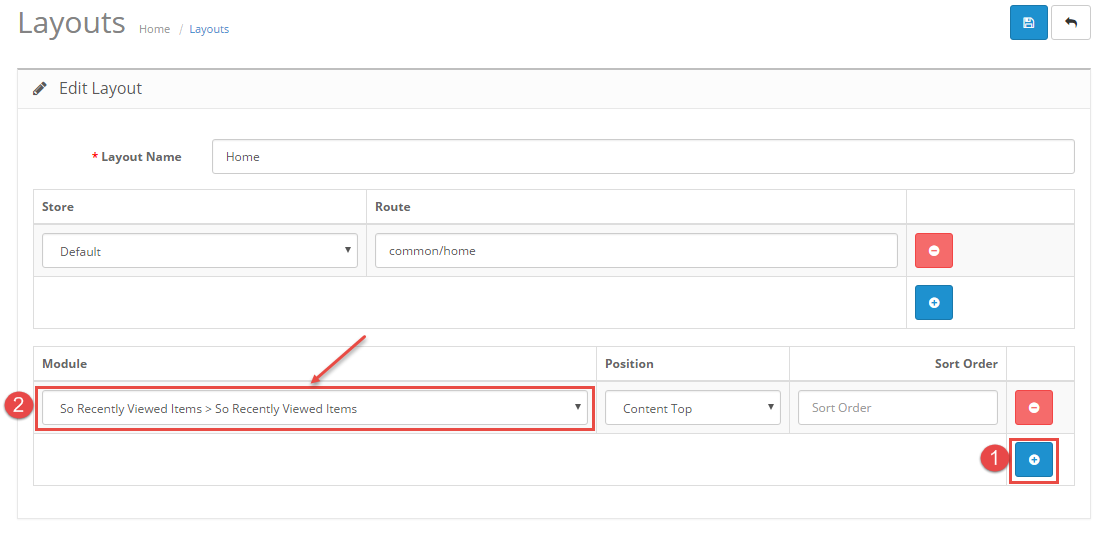Open the Layouts breadcrumb link
Screen dimensions: 1104x541
[x=209, y=30]
